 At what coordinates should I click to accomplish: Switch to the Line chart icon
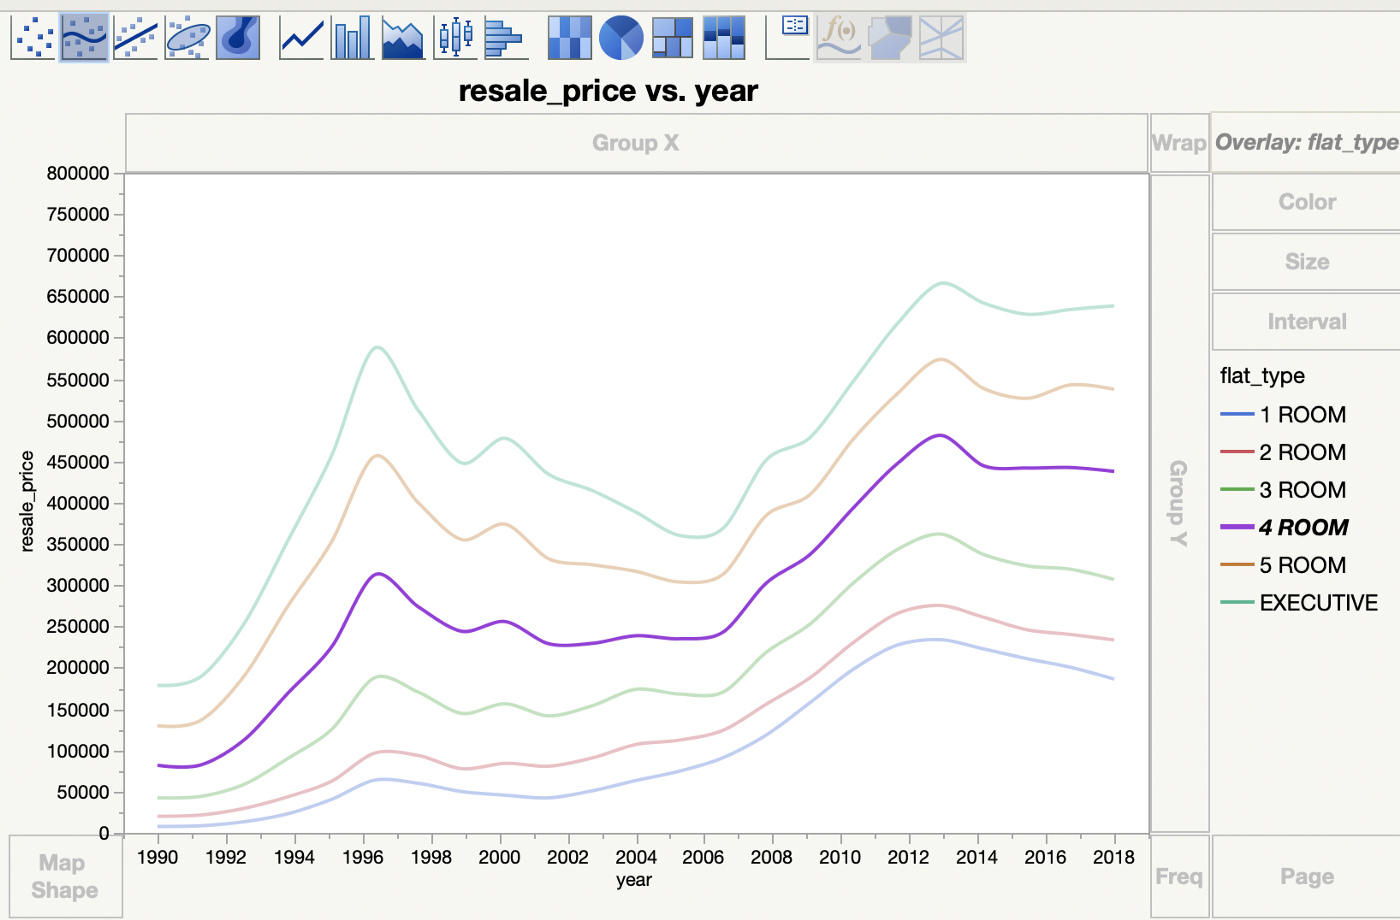(x=301, y=38)
